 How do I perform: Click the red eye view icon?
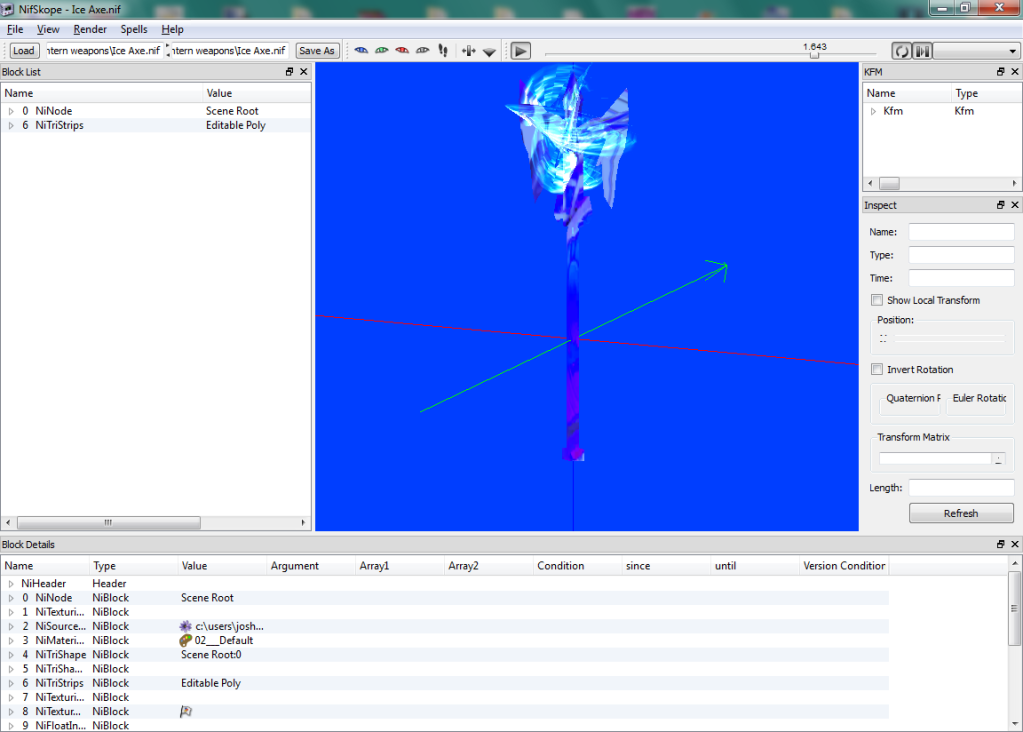tap(402, 50)
